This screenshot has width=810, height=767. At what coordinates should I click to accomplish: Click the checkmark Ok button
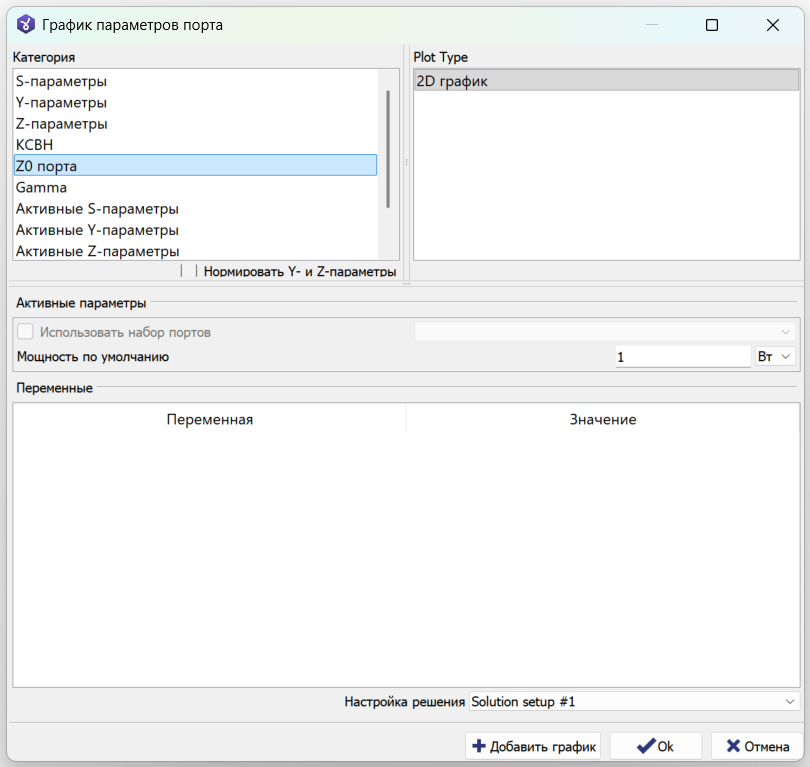[655, 746]
